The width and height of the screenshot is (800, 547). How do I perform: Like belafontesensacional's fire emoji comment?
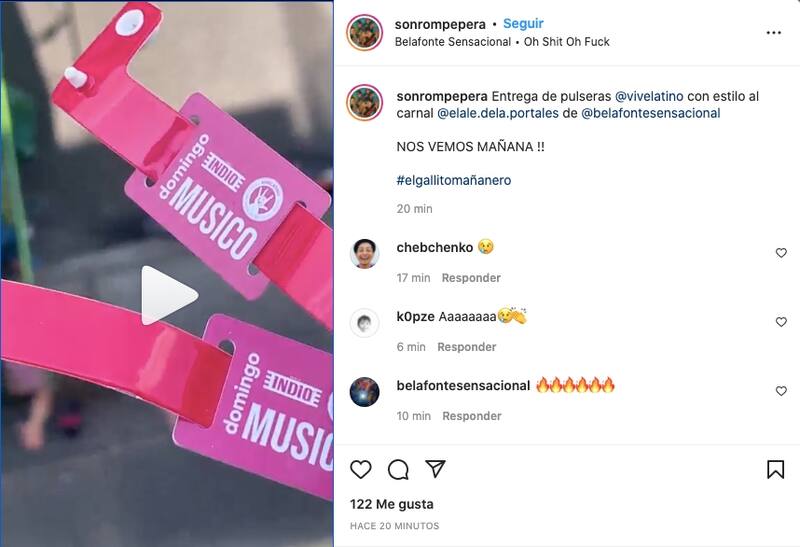point(781,391)
